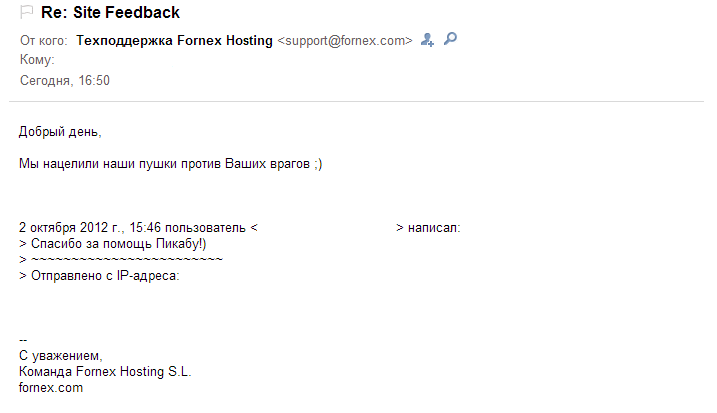Open sender name Техподдержка Fornex Hosting
Image resolution: width=717 pixels, height=413 pixels.
point(174,41)
